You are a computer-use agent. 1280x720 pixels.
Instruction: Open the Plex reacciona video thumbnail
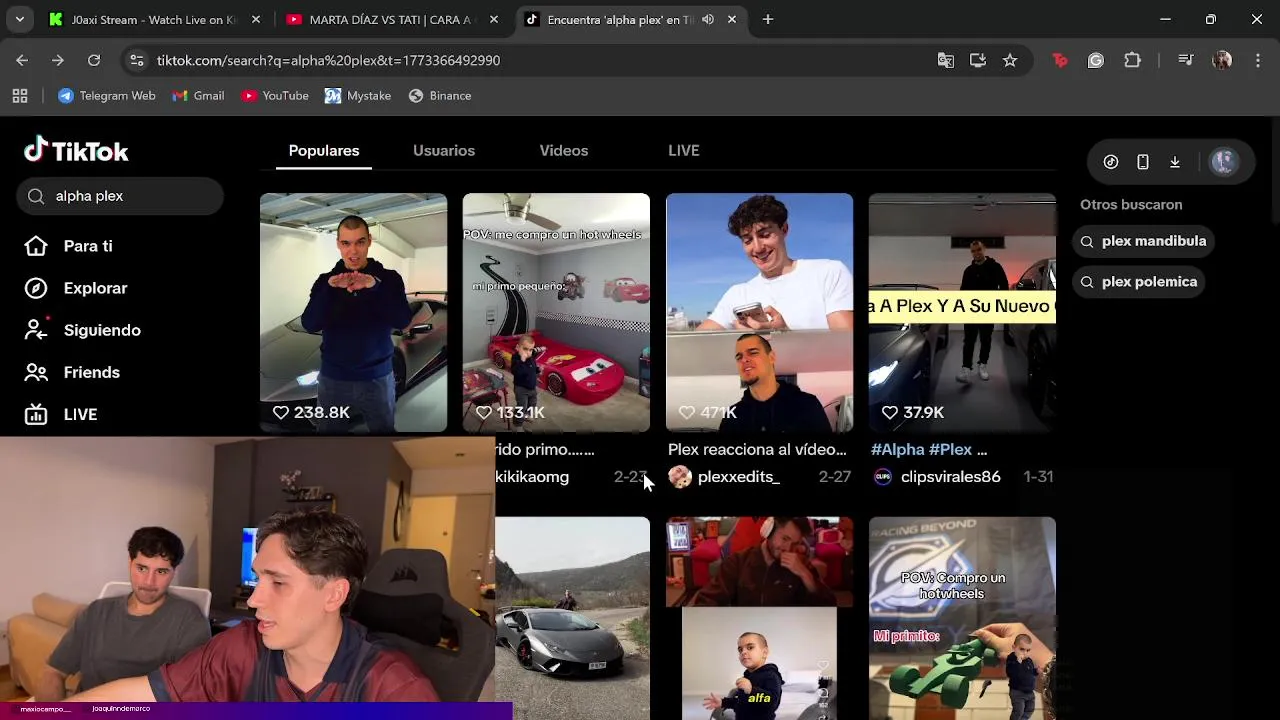[x=759, y=312]
